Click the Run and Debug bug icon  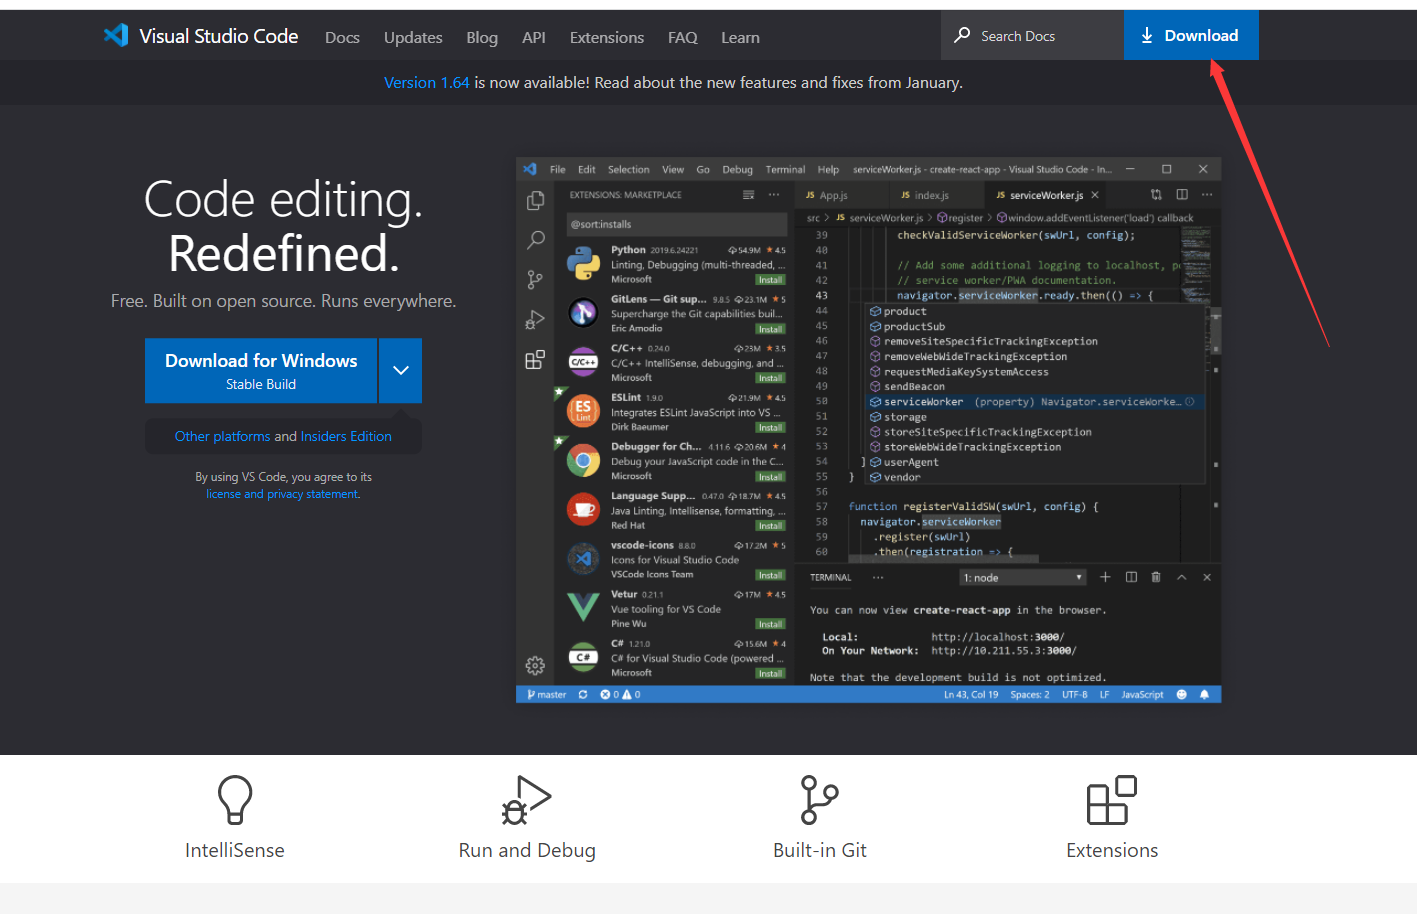point(527,799)
